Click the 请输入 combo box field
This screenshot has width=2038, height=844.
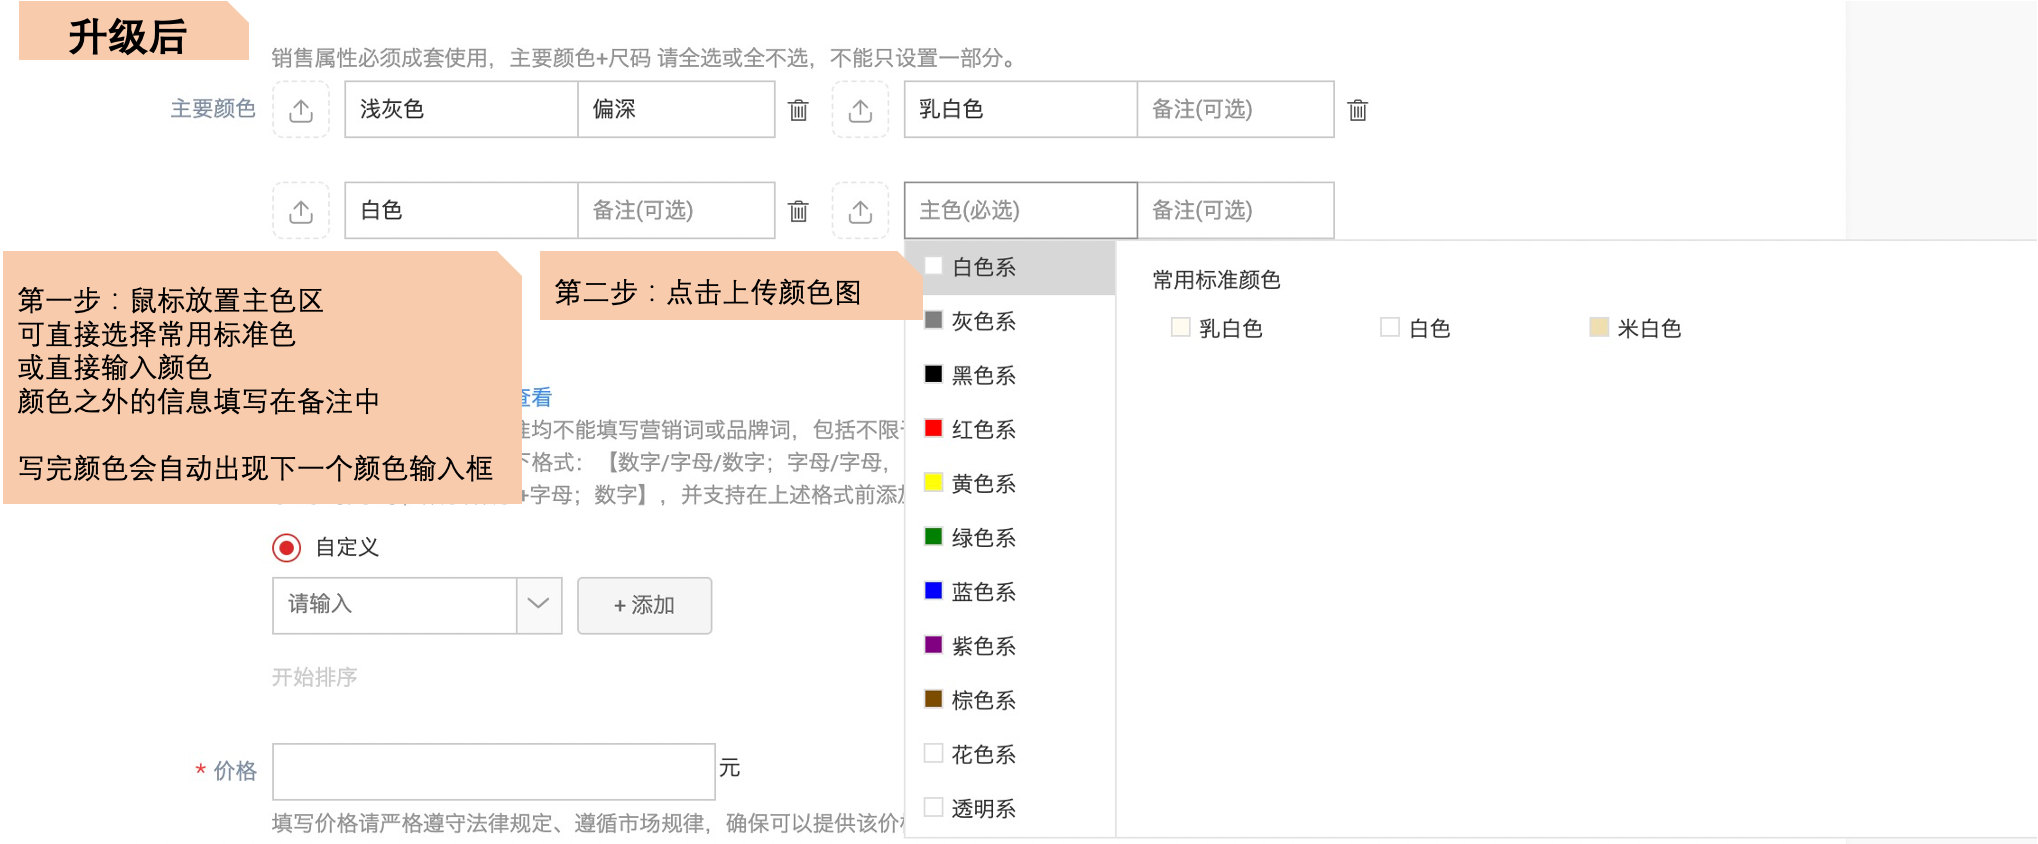click(x=395, y=605)
